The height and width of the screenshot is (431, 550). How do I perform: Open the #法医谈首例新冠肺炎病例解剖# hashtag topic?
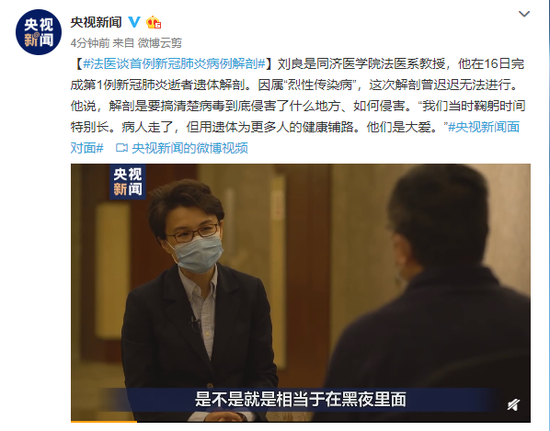(x=174, y=64)
